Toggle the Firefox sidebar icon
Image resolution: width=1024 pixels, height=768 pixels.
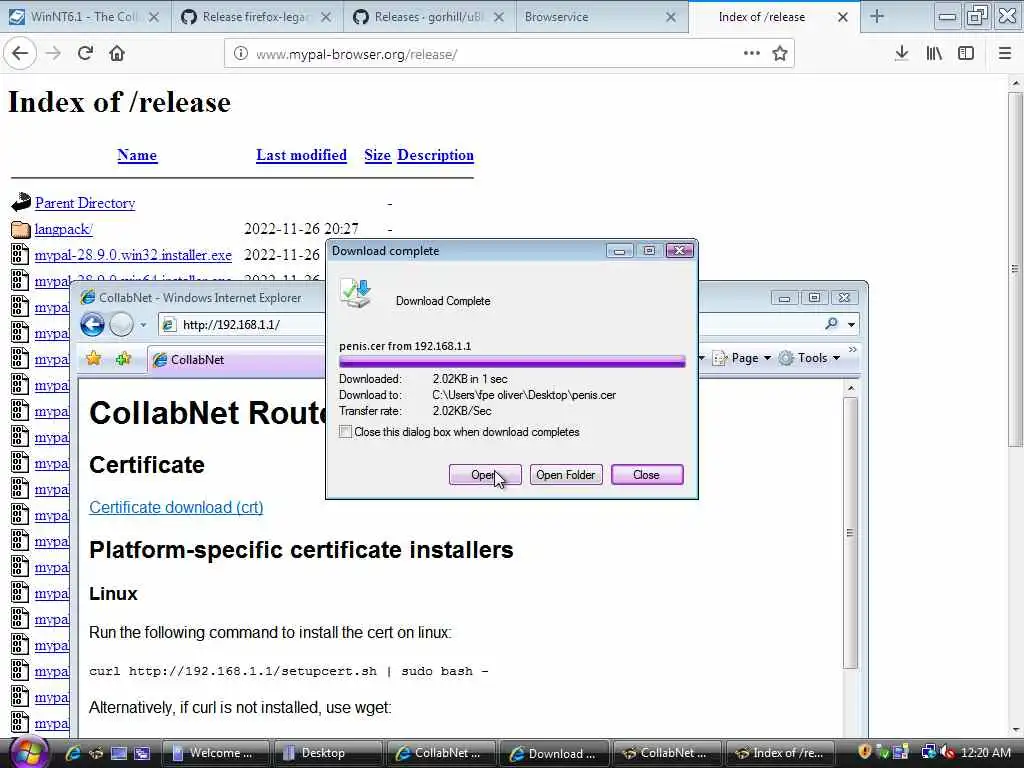[x=966, y=54]
